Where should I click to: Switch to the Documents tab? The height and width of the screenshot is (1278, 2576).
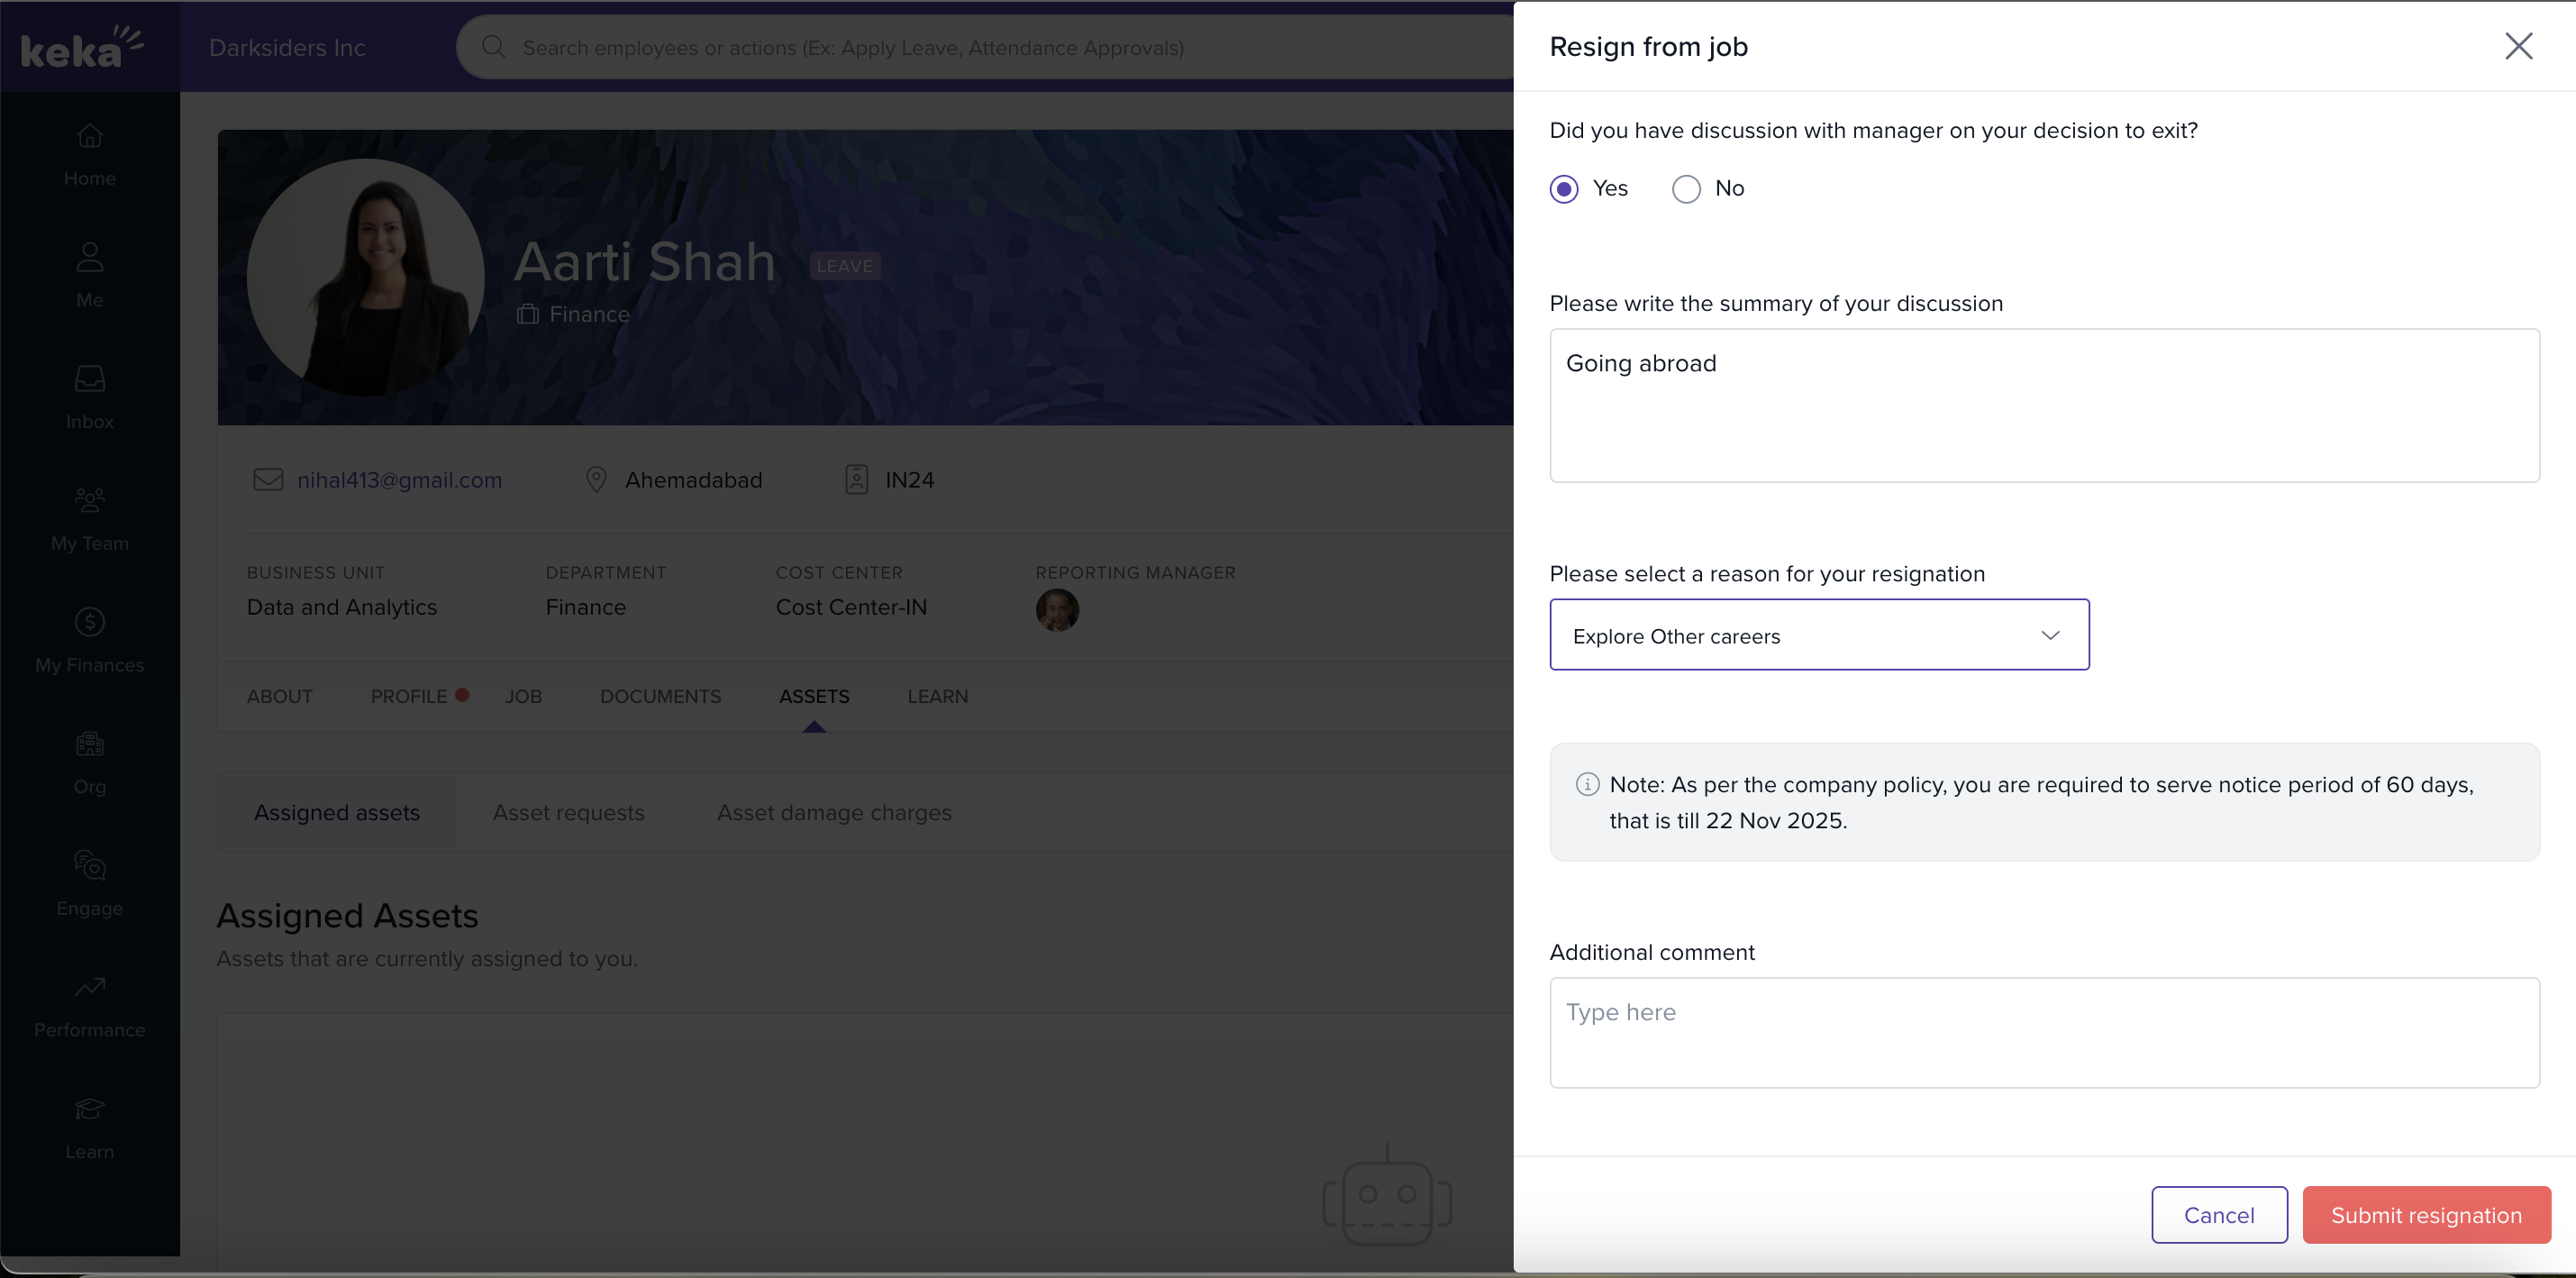(x=660, y=696)
